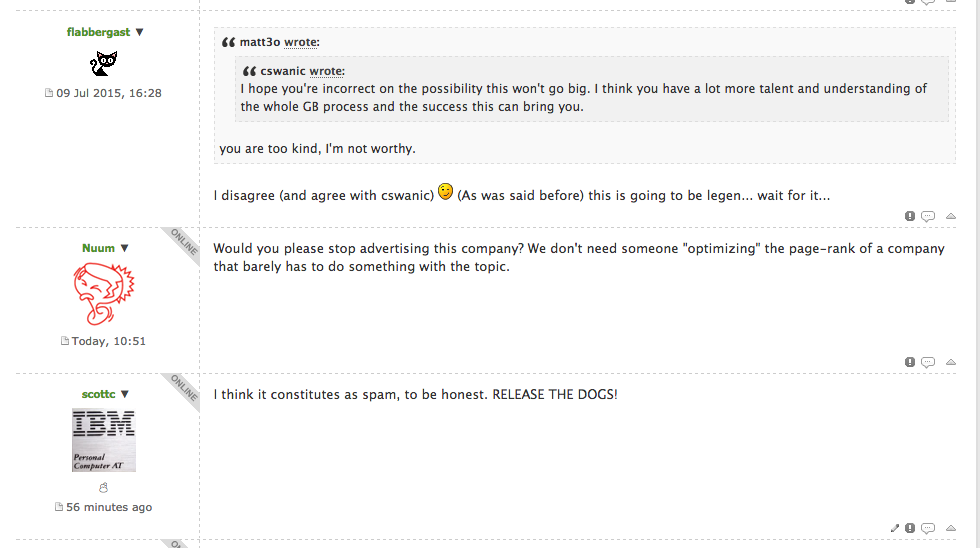The height and width of the screenshot is (548, 980).
Task: Jump to top from flabbergast's post arrow
Action: [951, 216]
